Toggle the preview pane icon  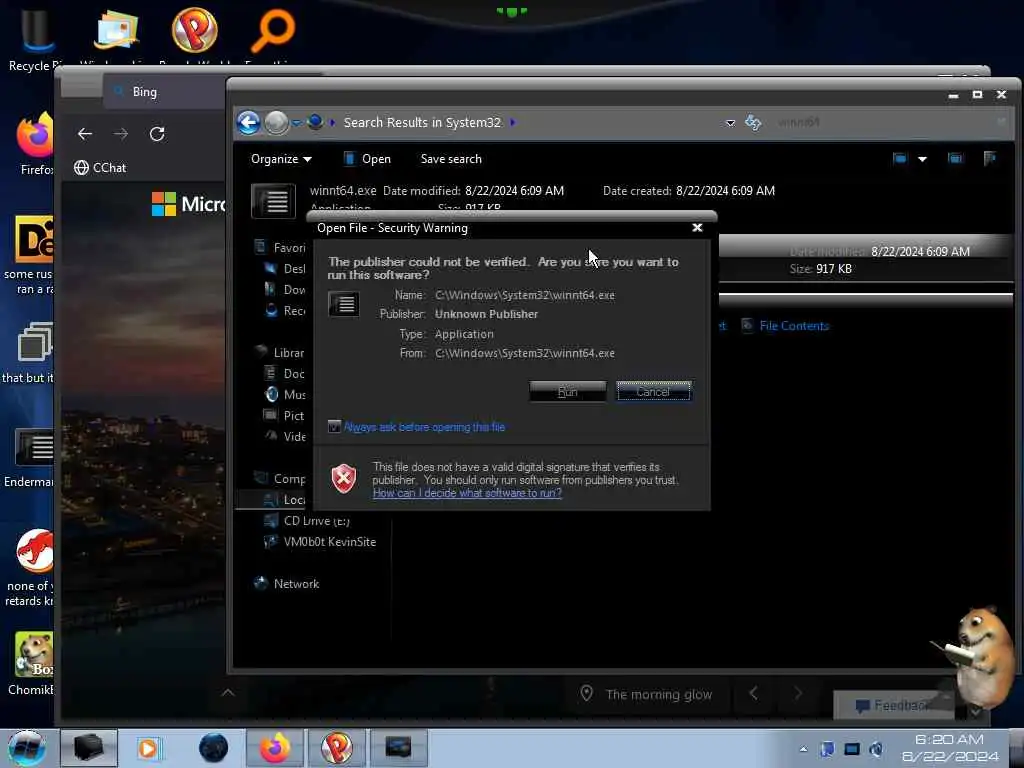(955, 158)
